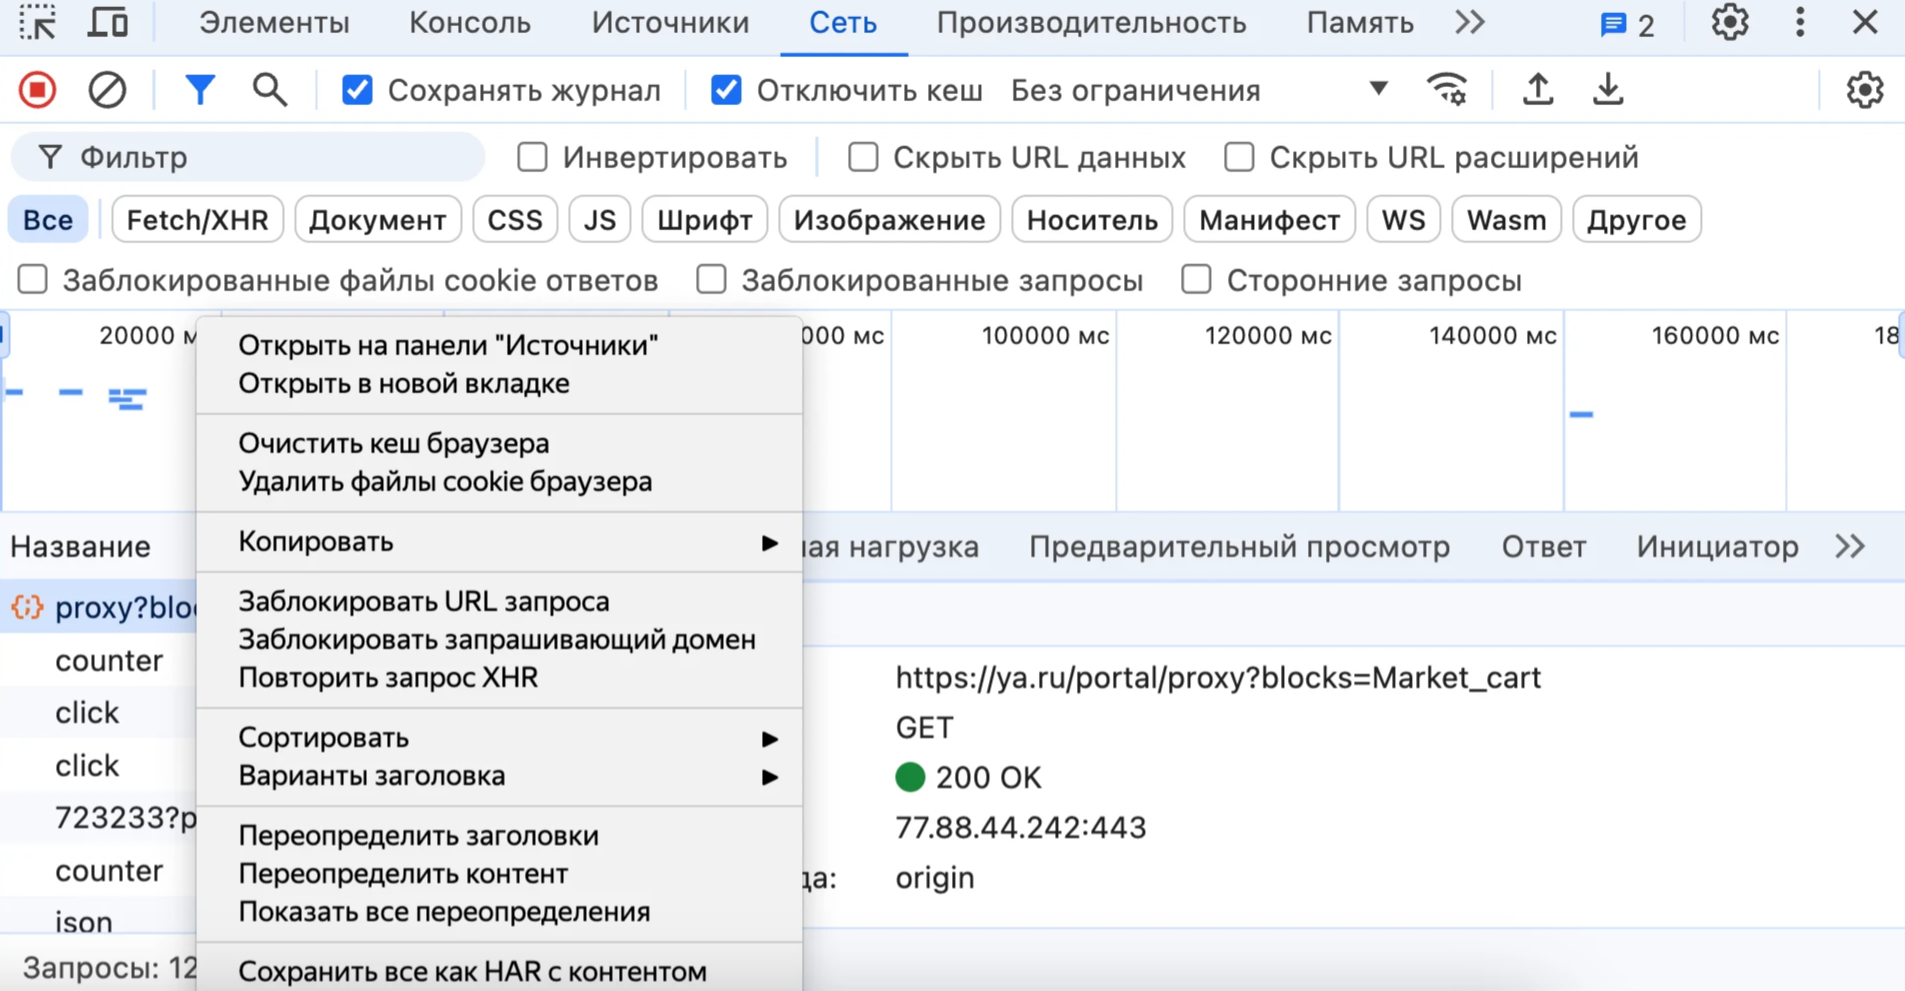
Task: Clear the network requests log
Action: pyautogui.click(x=107, y=89)
